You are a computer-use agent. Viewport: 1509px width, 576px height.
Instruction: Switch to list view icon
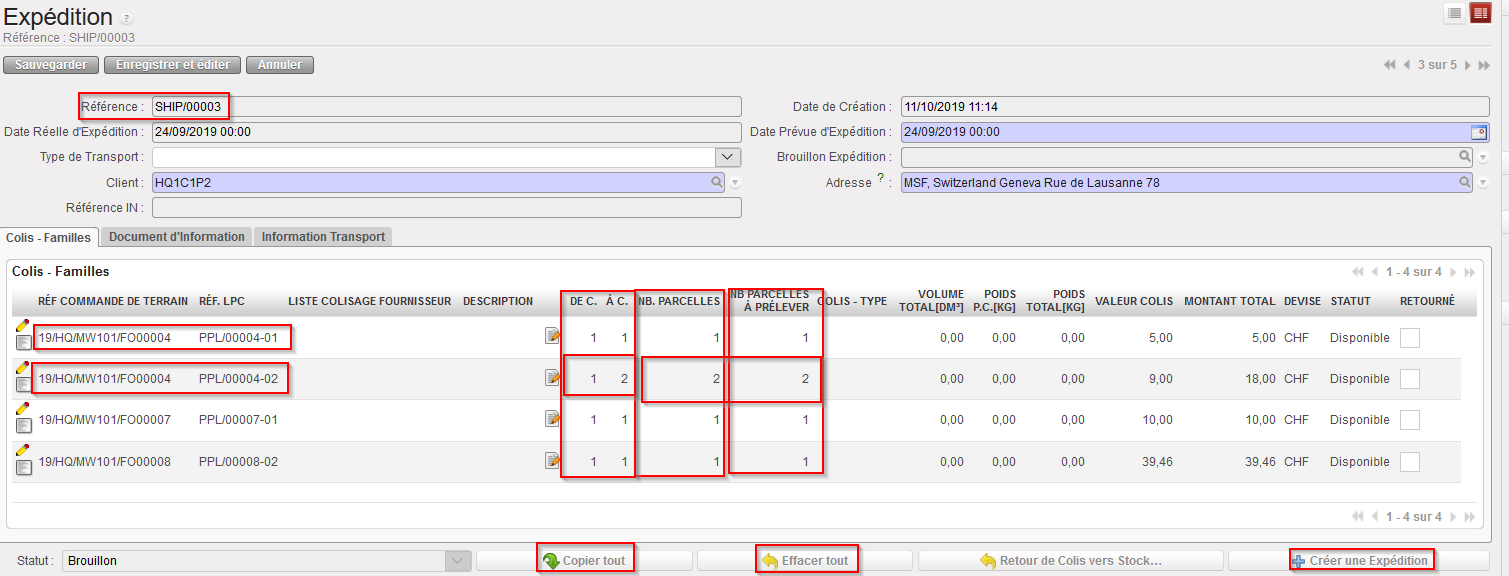[1455, 13]
